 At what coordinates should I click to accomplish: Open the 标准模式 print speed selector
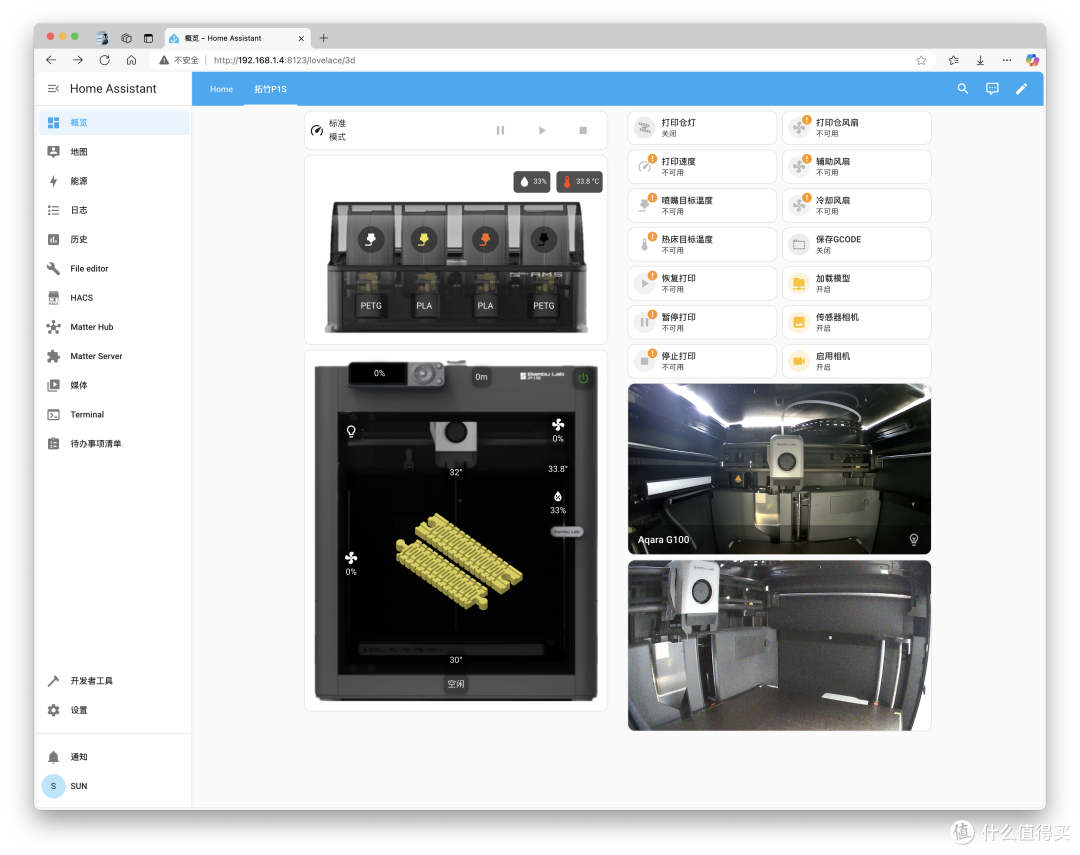331,130
